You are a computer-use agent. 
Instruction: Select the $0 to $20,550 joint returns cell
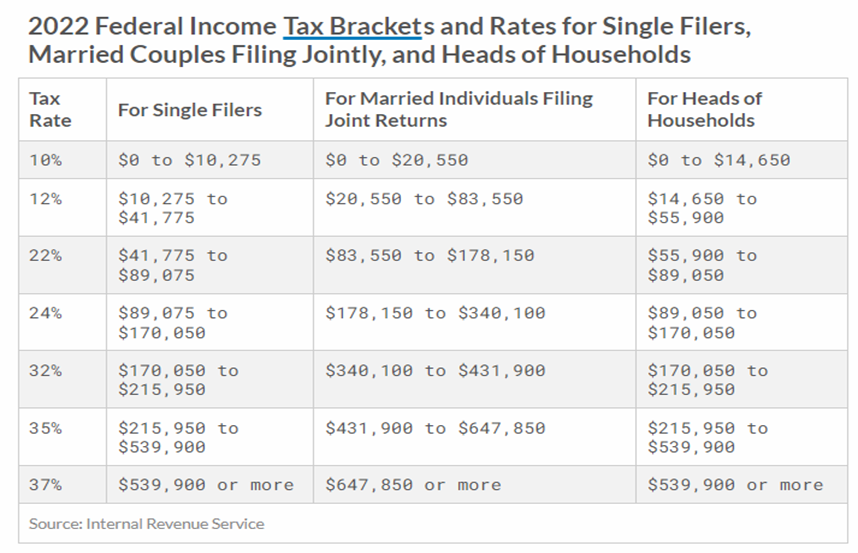[396, 160]
